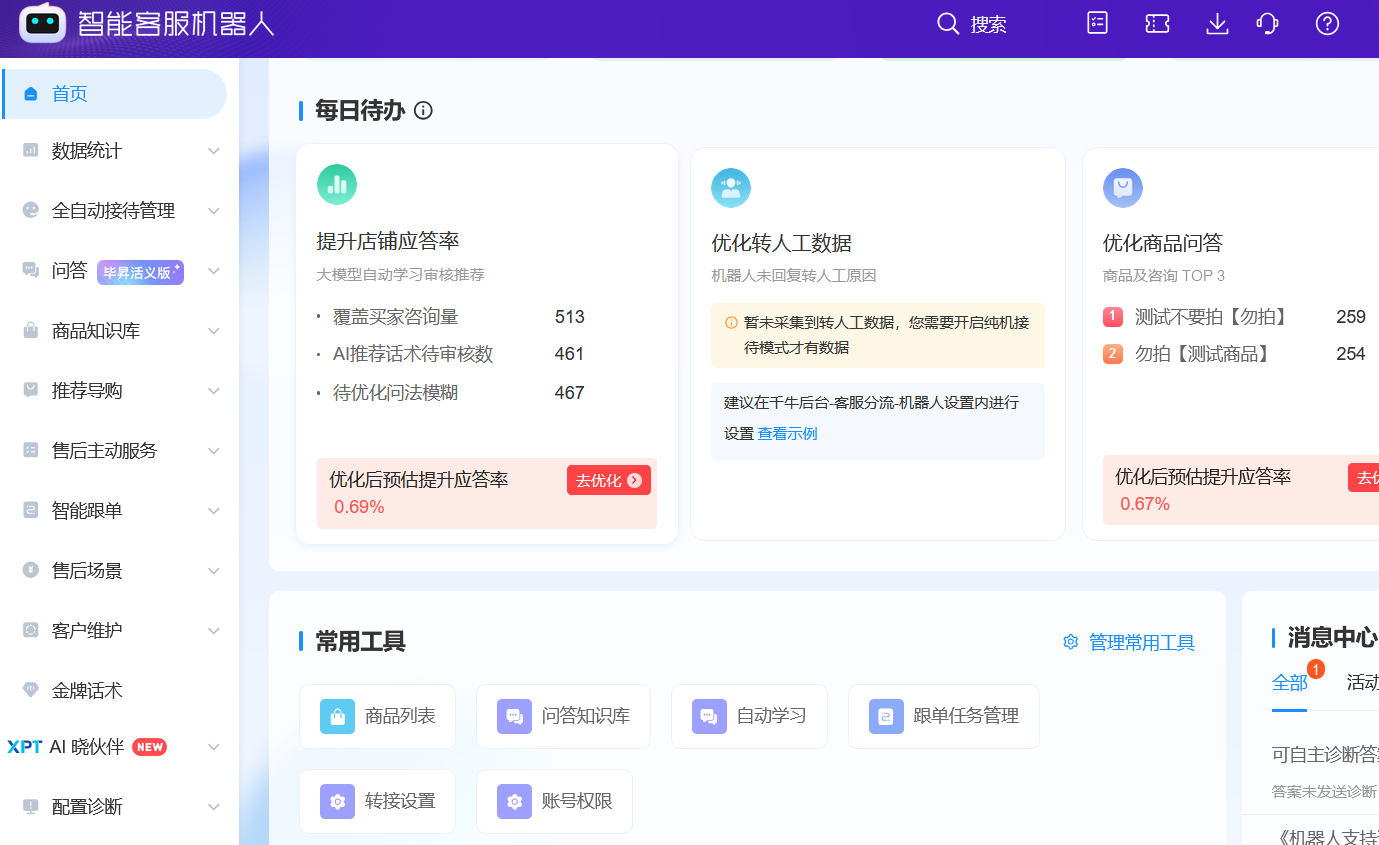
Task: Open the customer service headset icon
Action: [1267, 24]
